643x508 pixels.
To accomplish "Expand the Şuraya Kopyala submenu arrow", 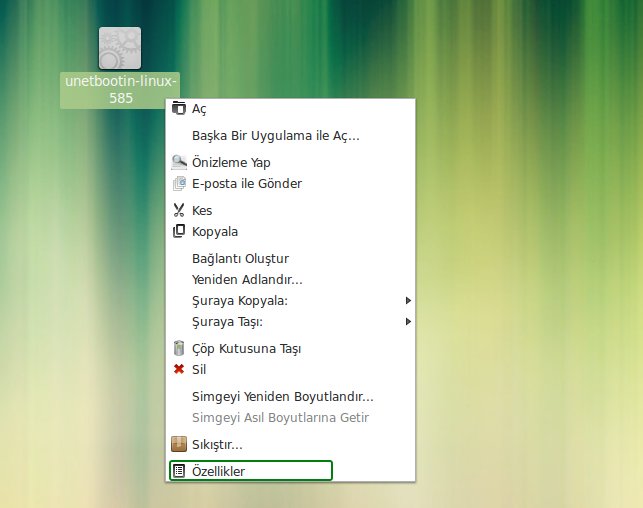I will coord(408,301).
